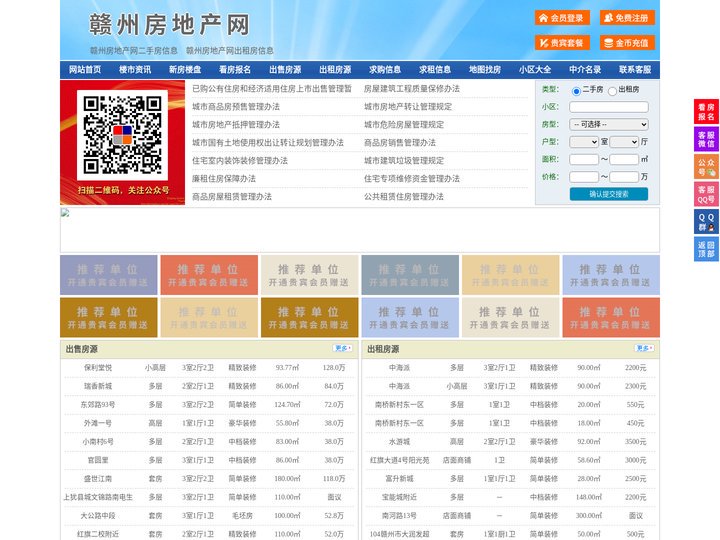Click the 小区 input field
This screenshot has height=540, width=720.
tap(608, 107)
